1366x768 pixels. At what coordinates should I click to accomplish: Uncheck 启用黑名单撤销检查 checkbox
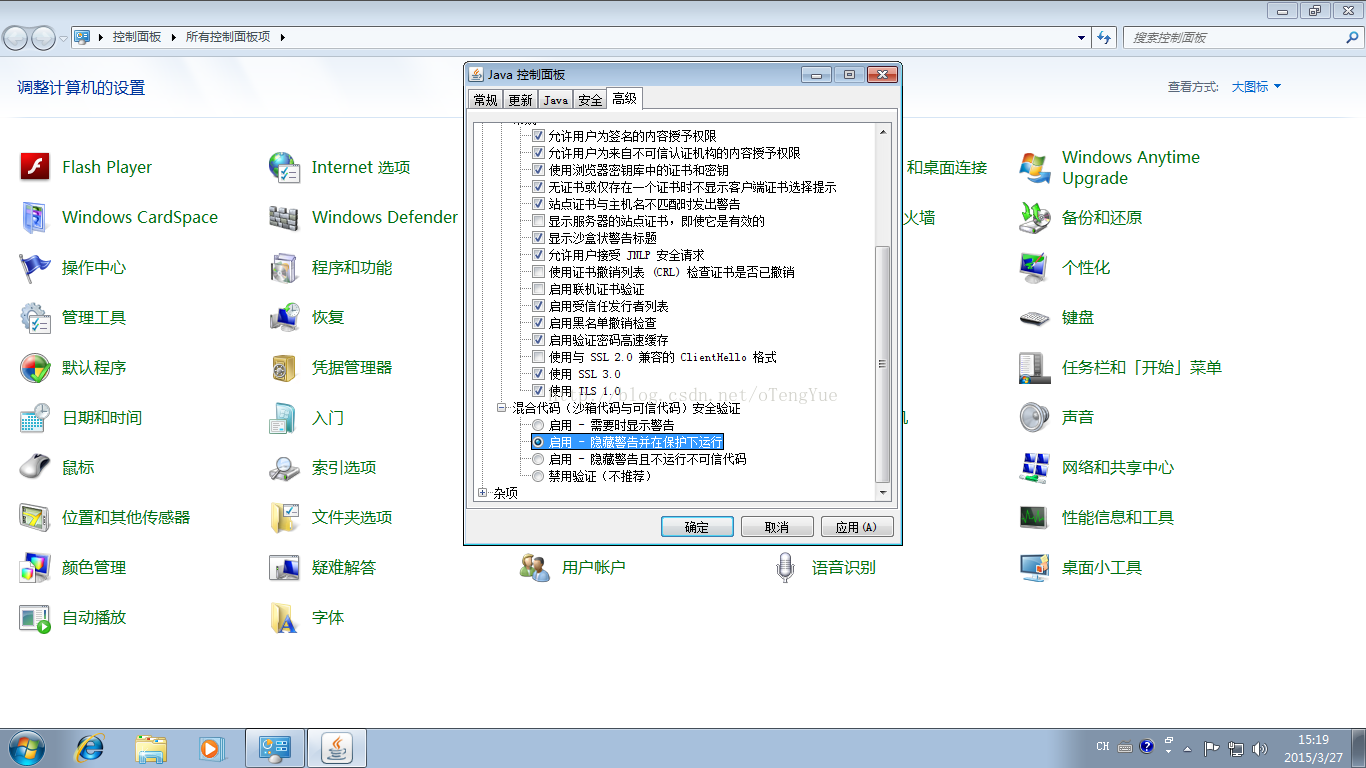539,323
